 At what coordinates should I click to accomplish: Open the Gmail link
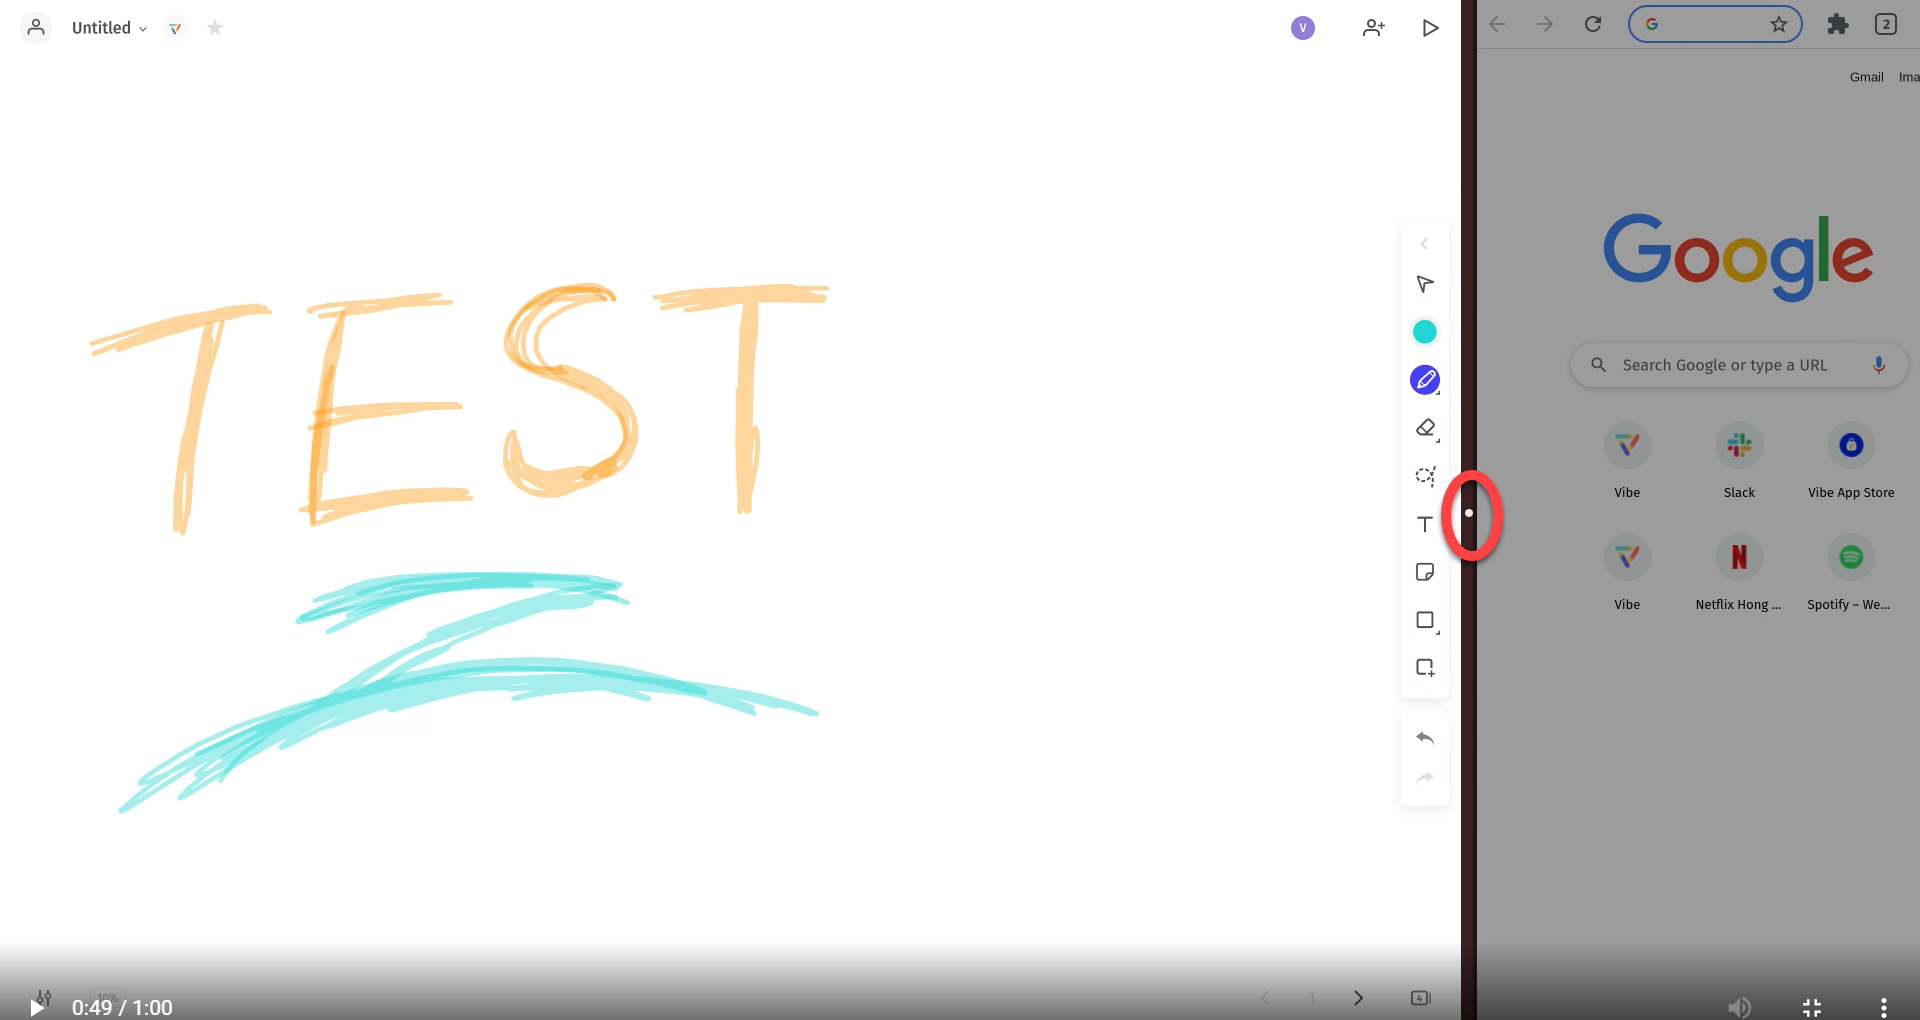[1866, 77]
